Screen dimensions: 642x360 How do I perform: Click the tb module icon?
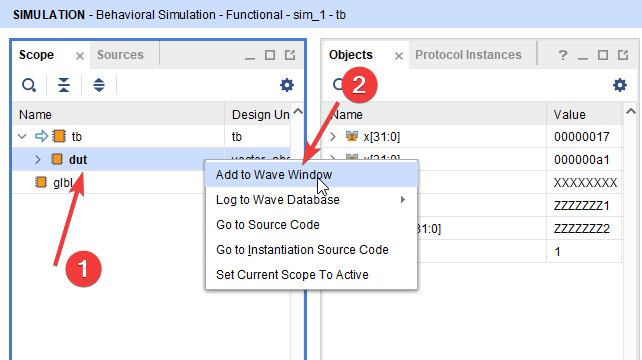[59, 136]
